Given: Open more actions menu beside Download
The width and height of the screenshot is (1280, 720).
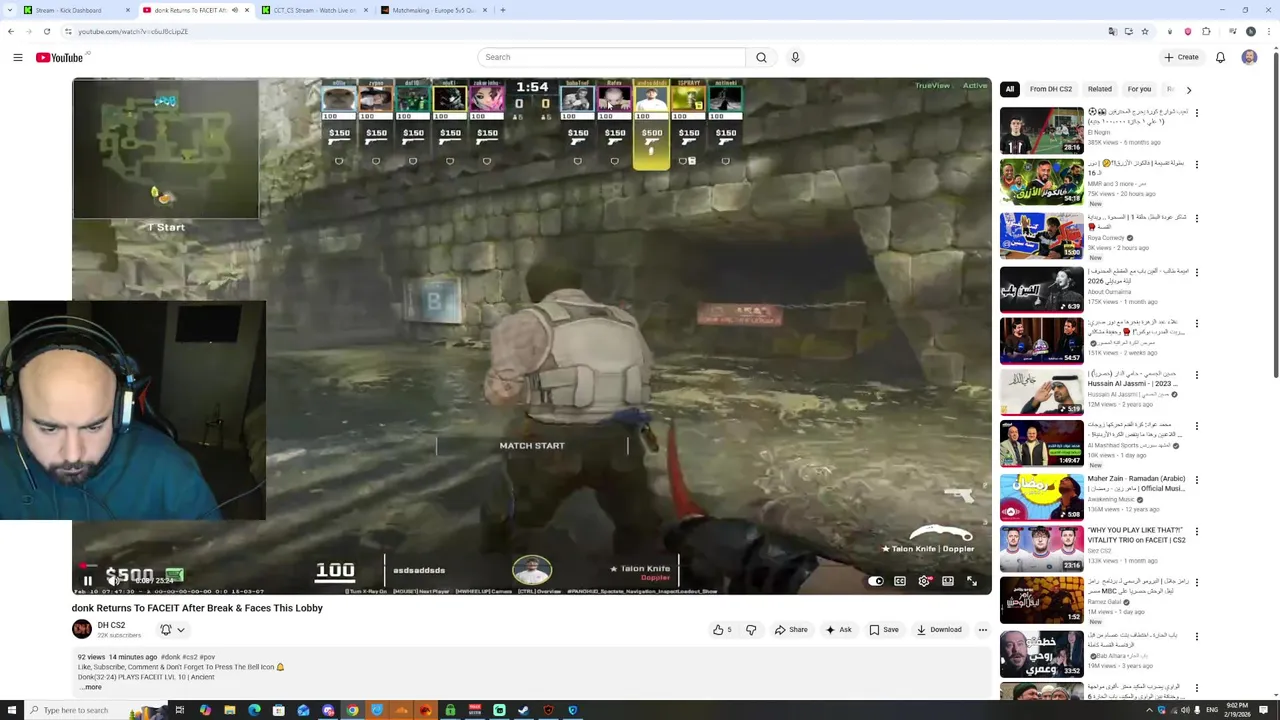Looking at the screenshot, I should tap(983, 630).
